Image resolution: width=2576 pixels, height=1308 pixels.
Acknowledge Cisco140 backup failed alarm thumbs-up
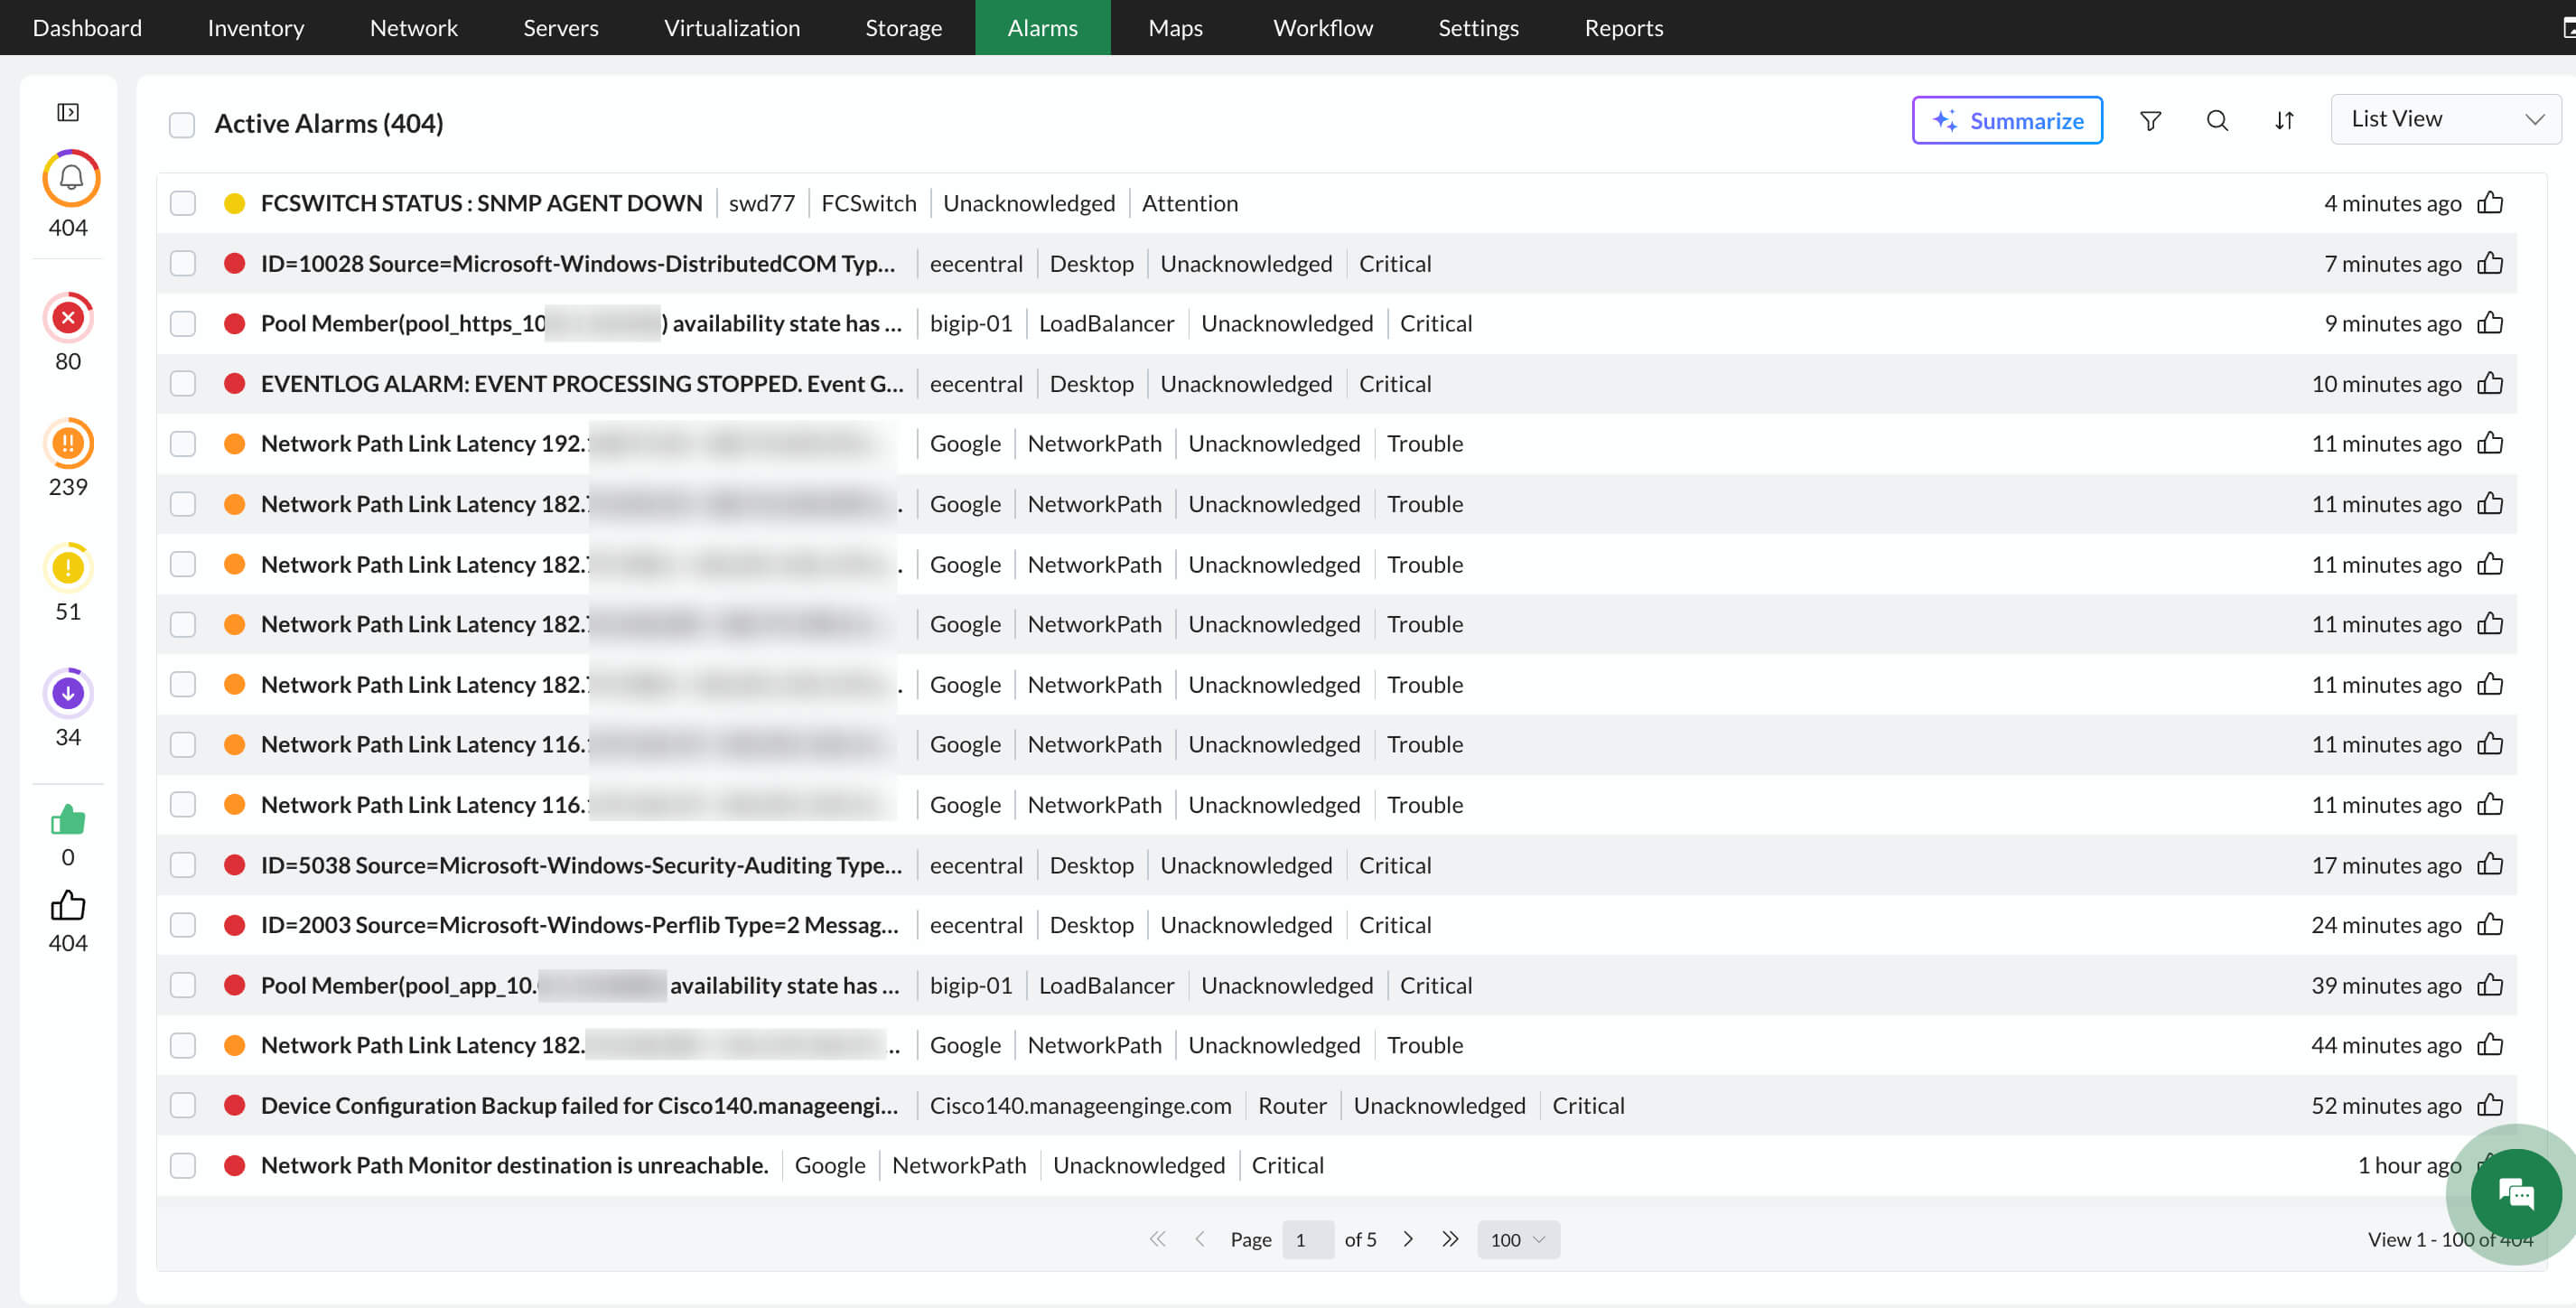[x=2490, y=1105]
